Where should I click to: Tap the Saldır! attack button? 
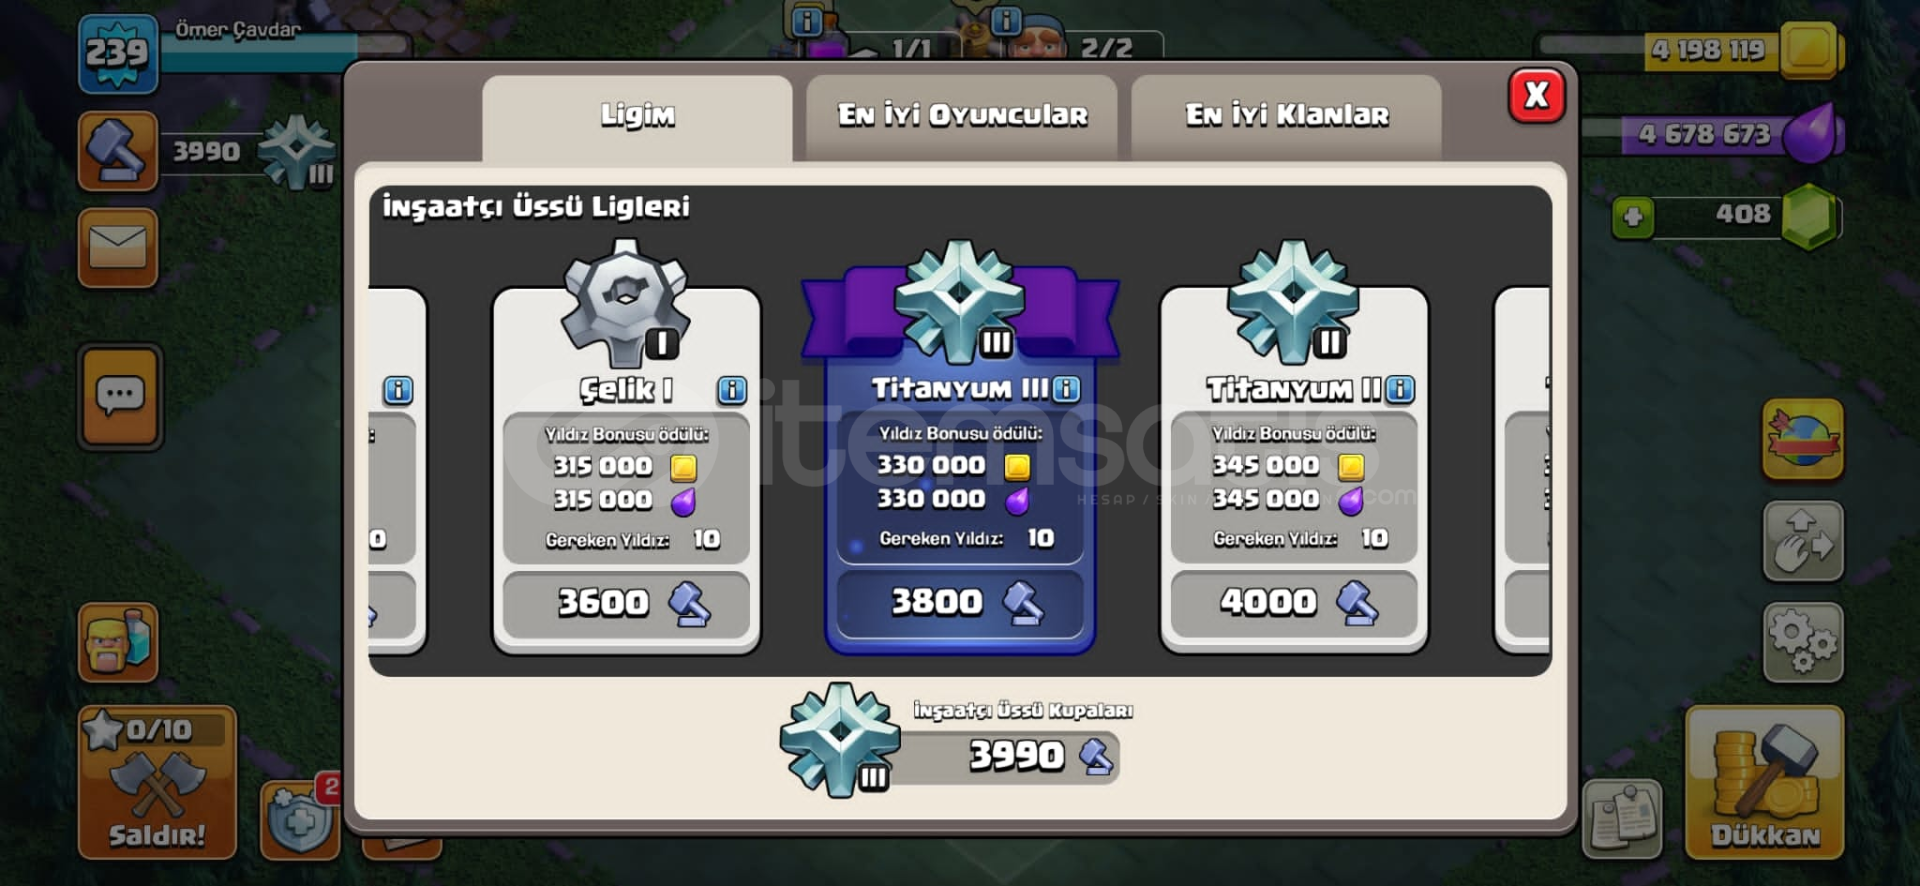point(157,783)
